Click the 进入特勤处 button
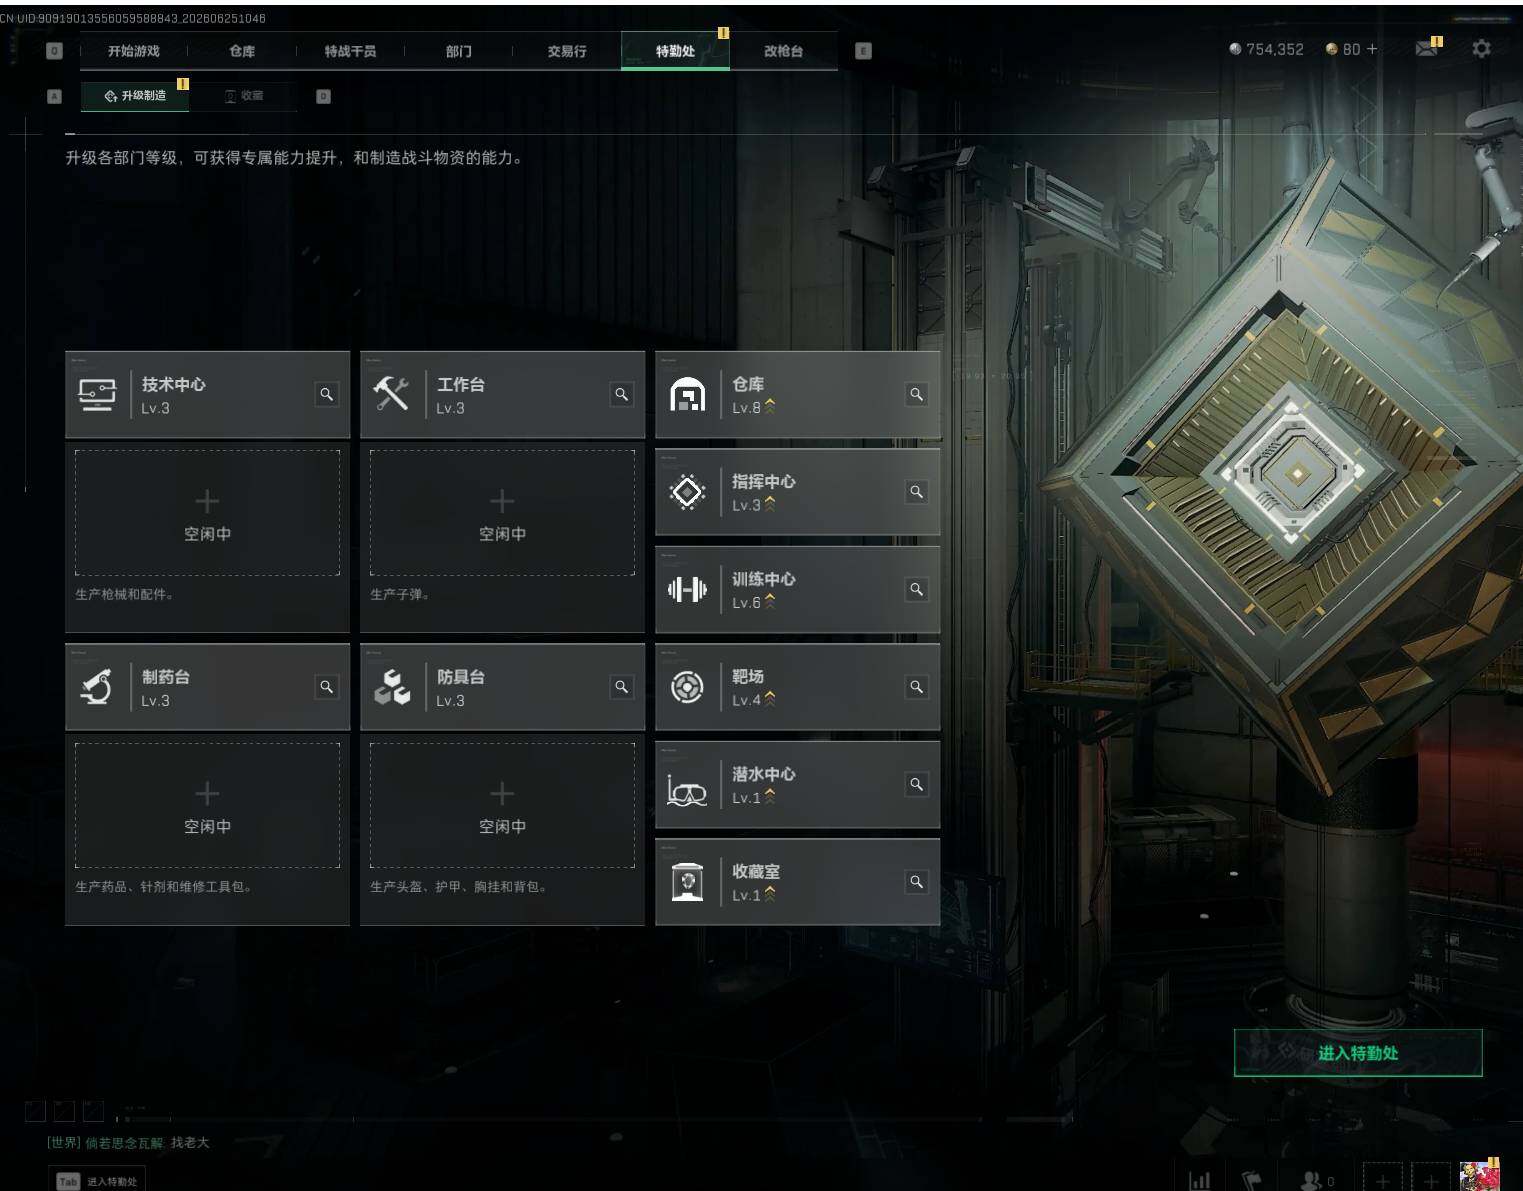 click(x=1357, y=1053)
